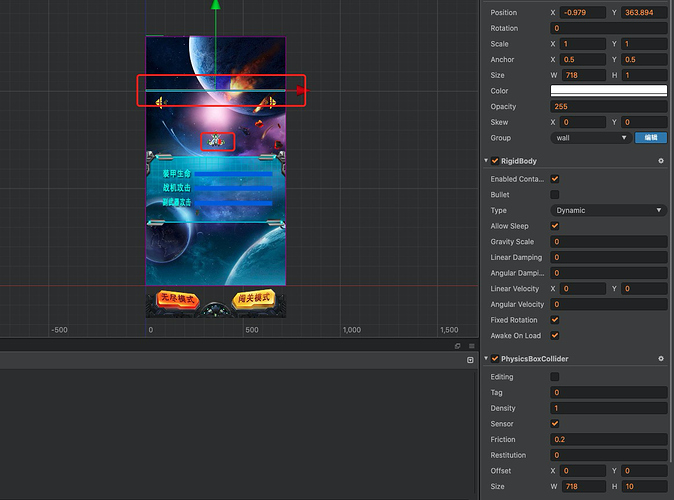Select the 无尽模式 button in the scene
This screenshot has width=674, height=500.
tap(178, 299)
